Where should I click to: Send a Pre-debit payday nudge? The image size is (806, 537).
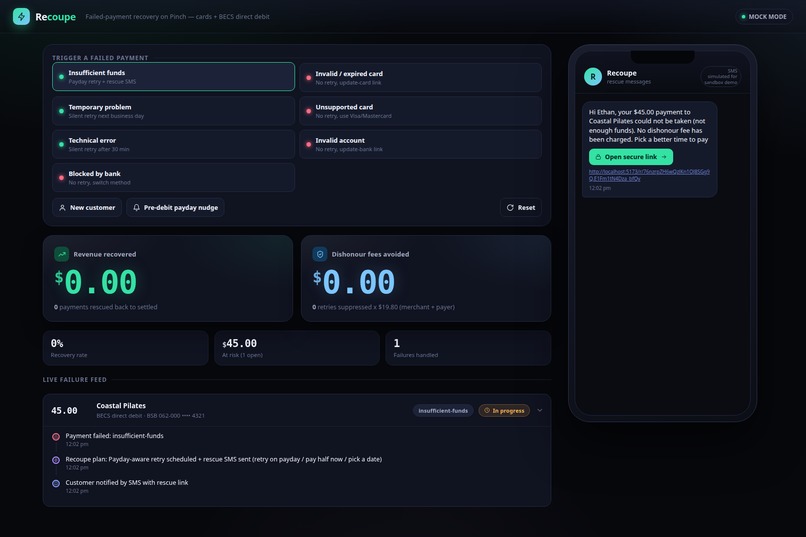point(175,208)
